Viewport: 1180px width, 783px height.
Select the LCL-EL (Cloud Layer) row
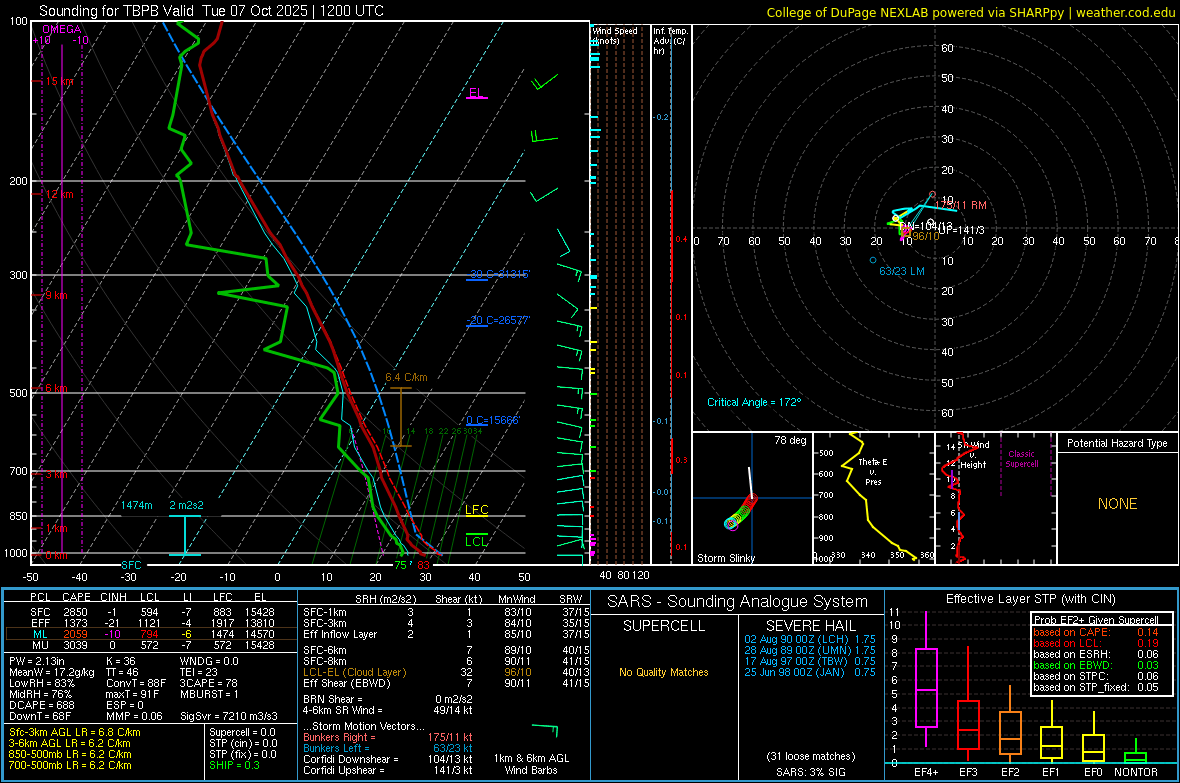(x=446, y=672)
